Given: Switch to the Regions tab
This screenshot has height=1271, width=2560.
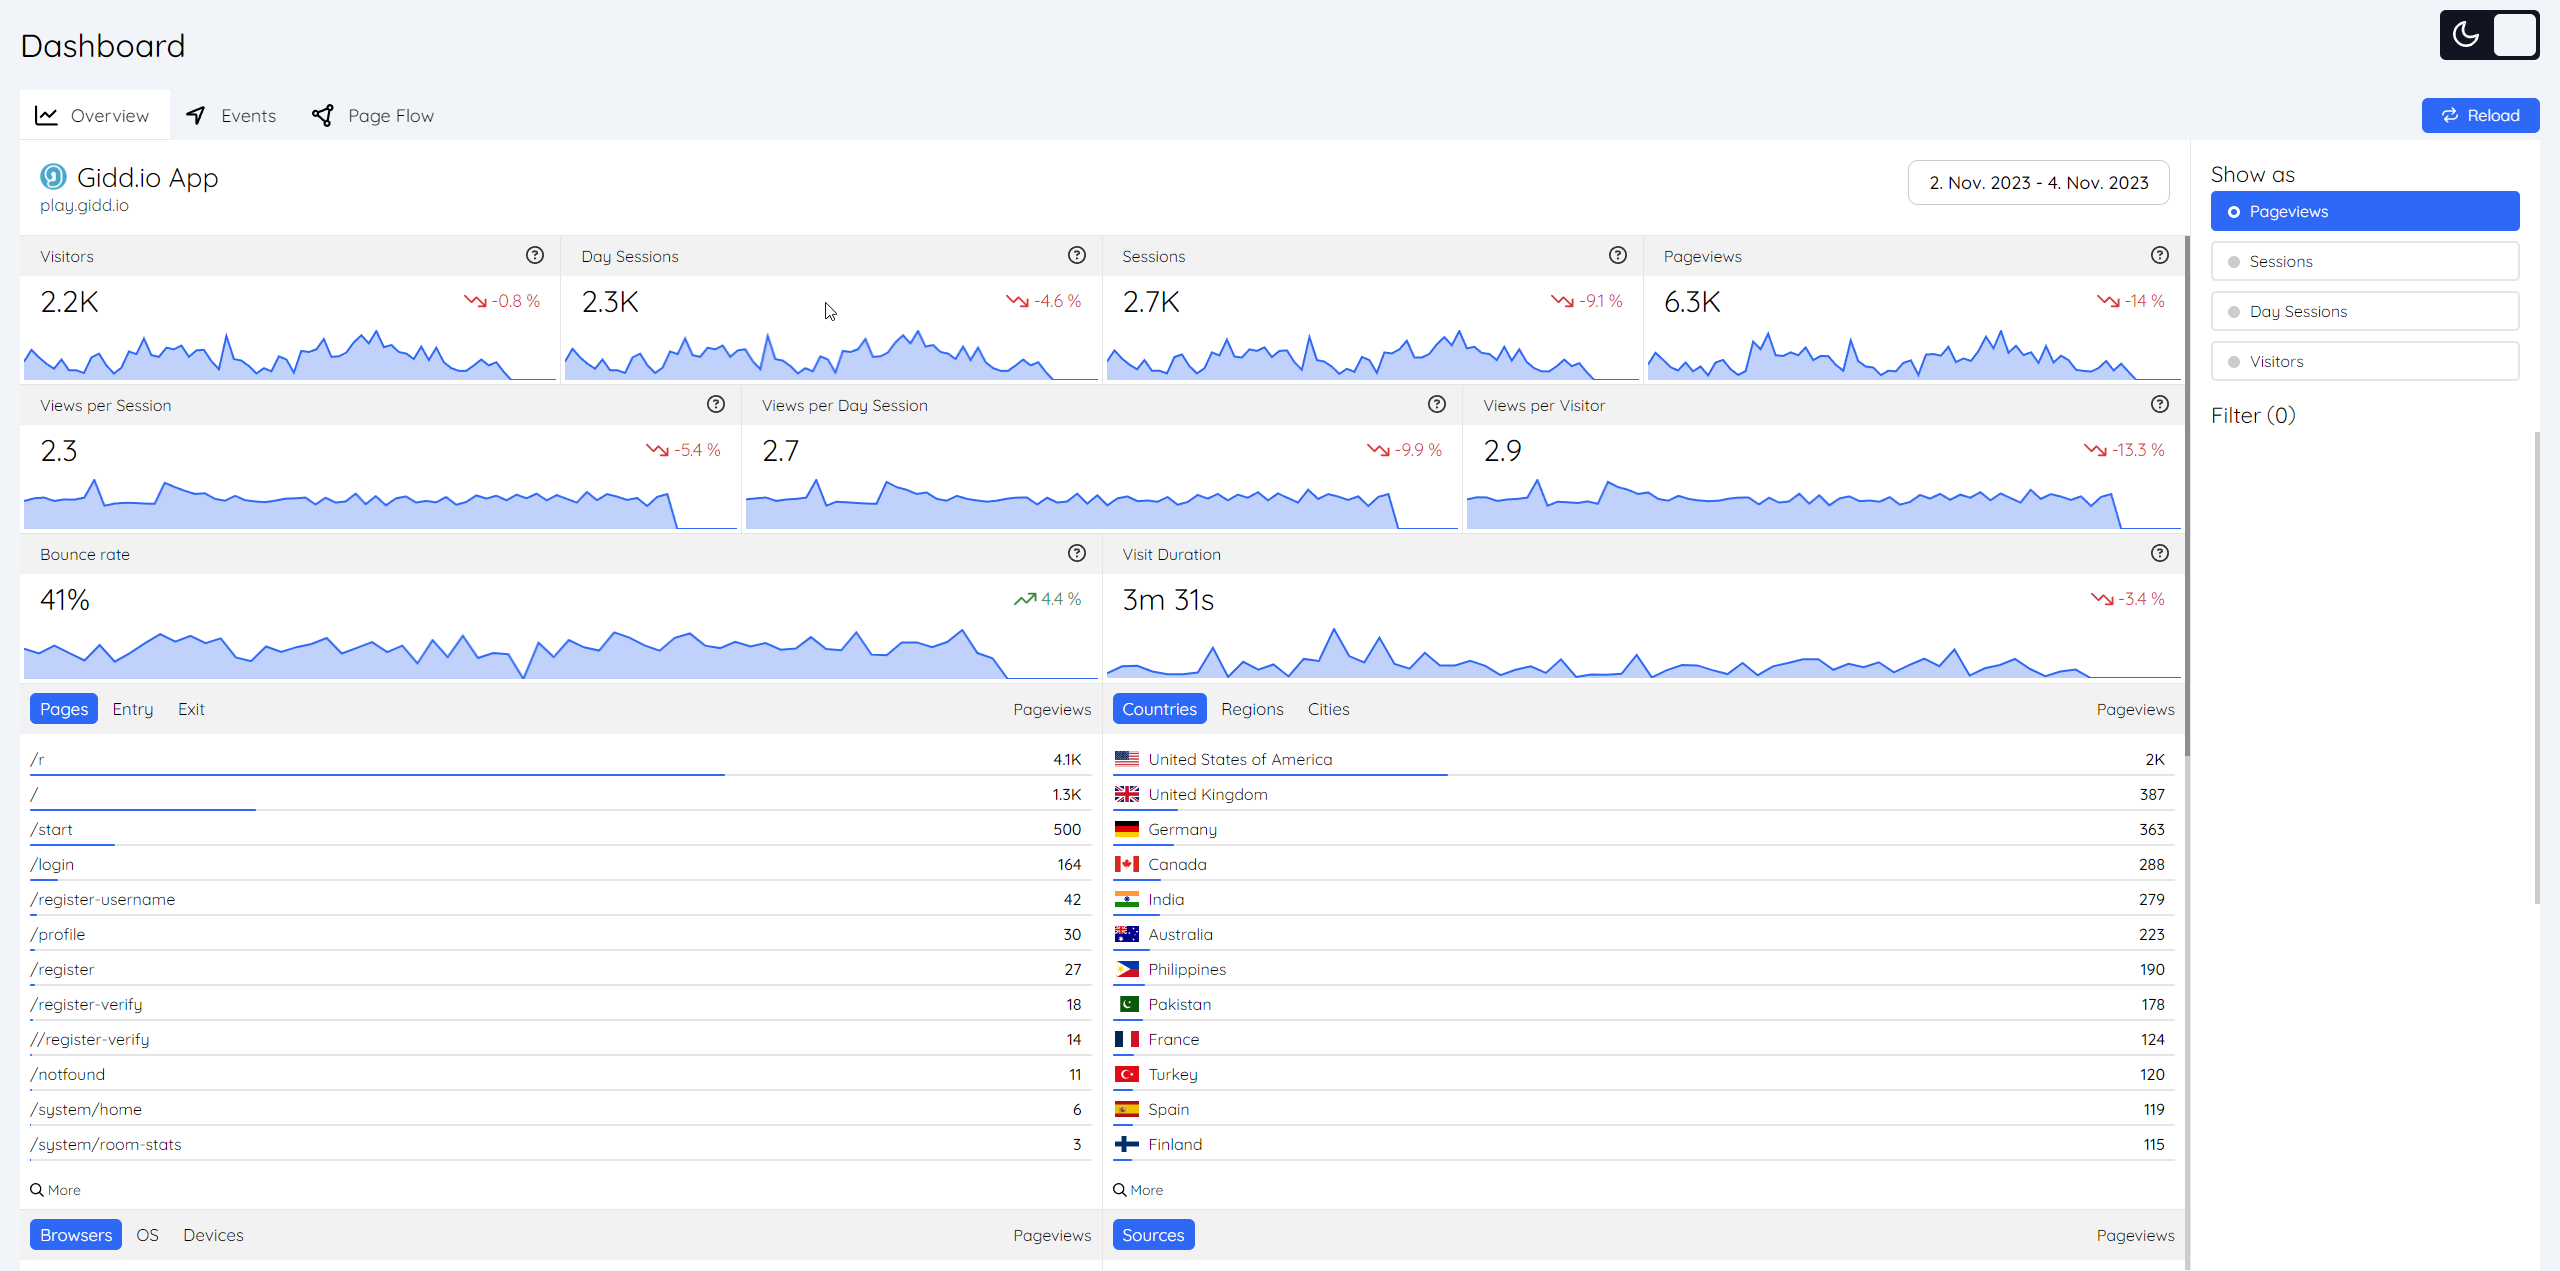Looking at the screenshot, I should point(1252,708).
